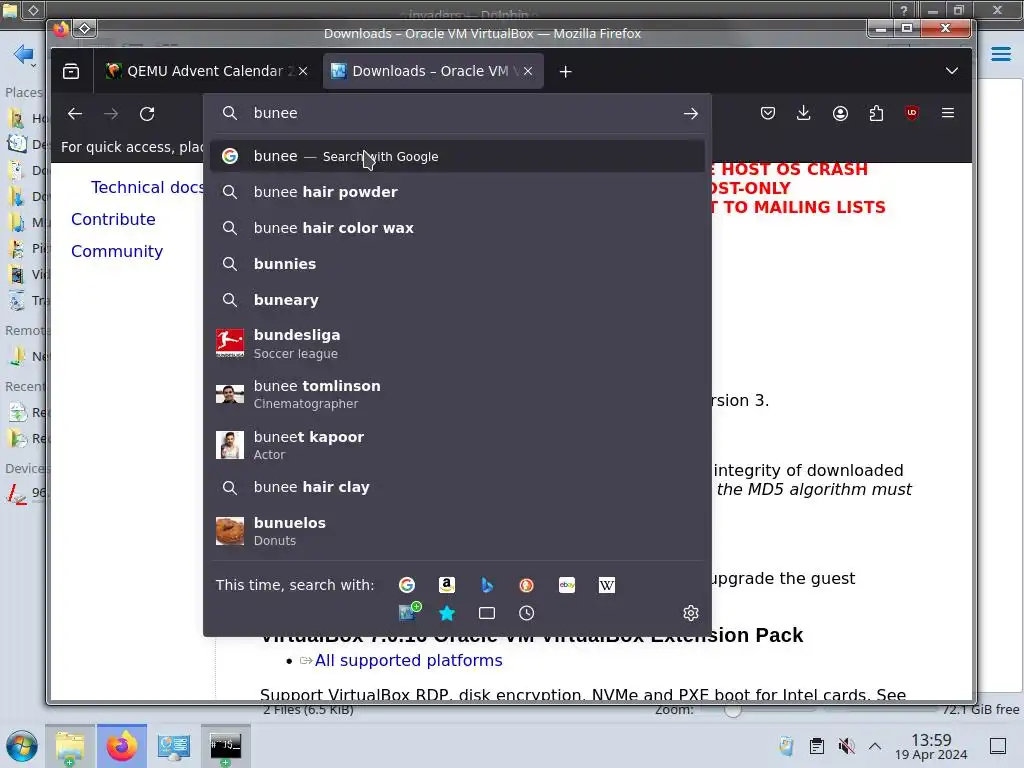Expand hidden system tray icons arrow
The image size is (1024, 768).
[x=875, y=746]
